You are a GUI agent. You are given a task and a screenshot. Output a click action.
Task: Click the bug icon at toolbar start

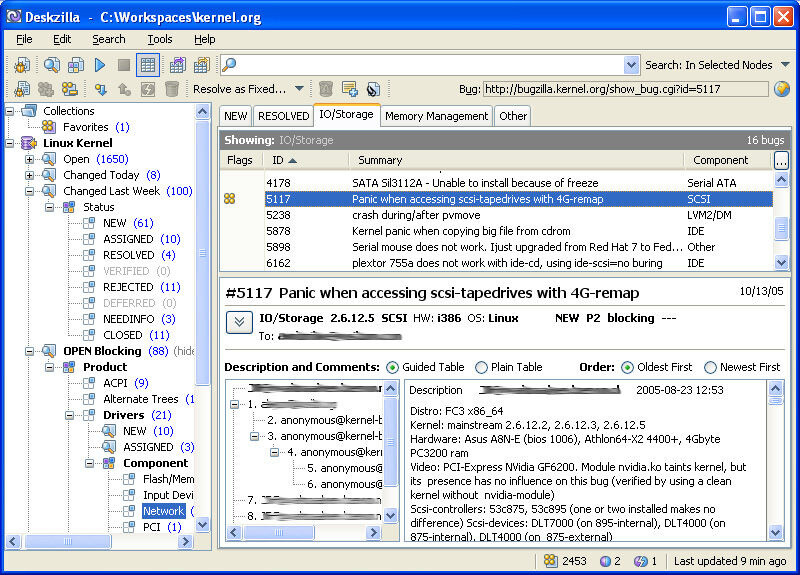point(21,65)
